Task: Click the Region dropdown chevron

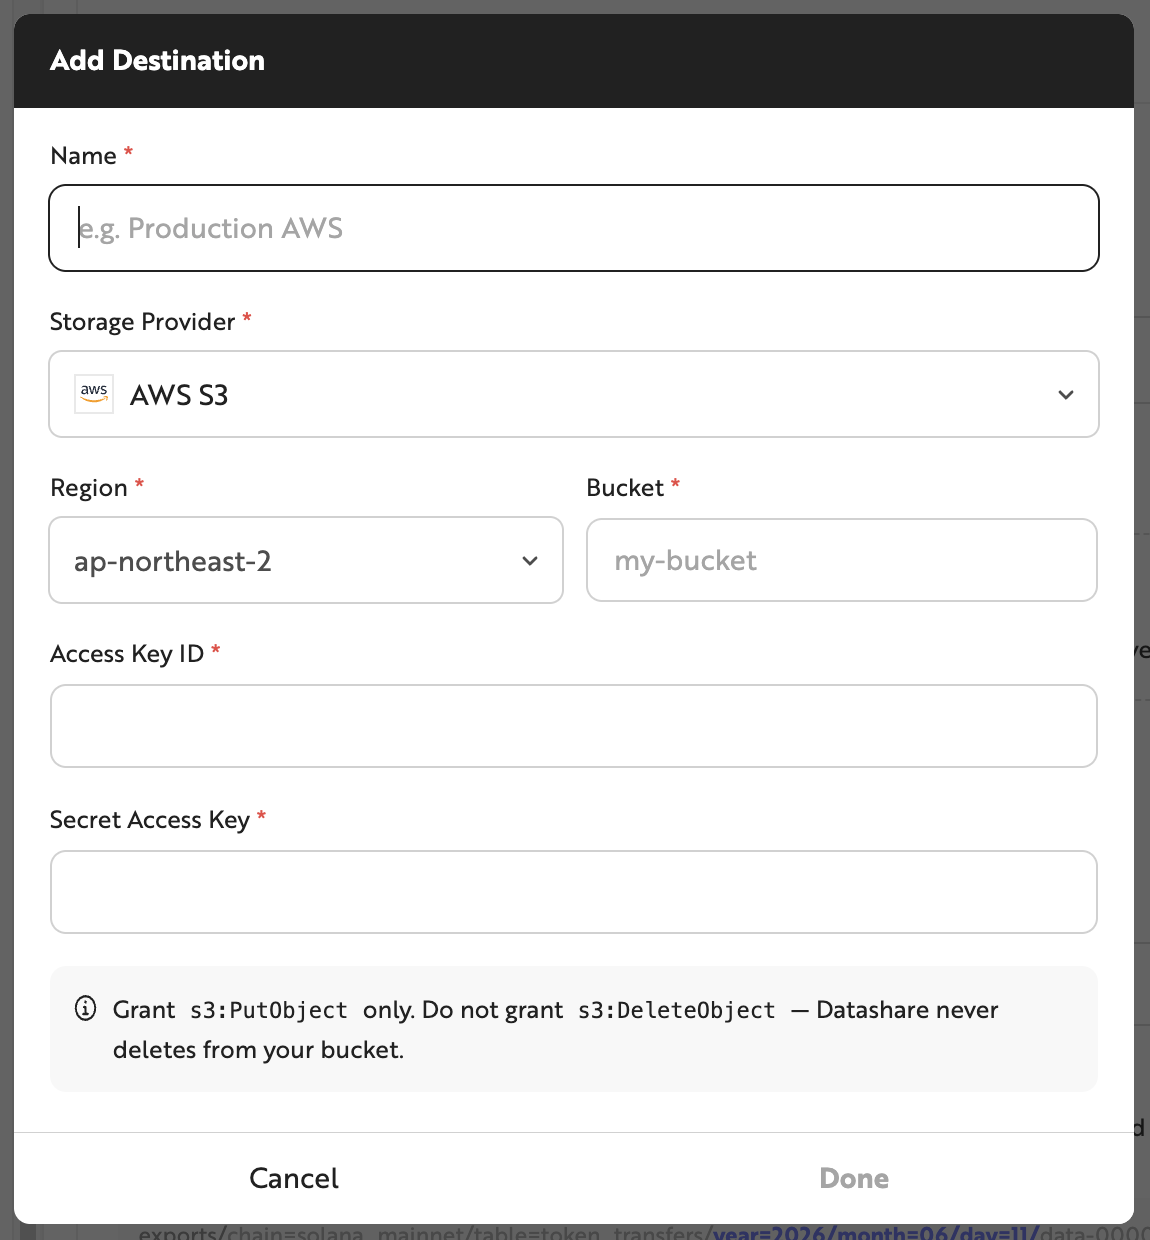Action: coord(530,561)
